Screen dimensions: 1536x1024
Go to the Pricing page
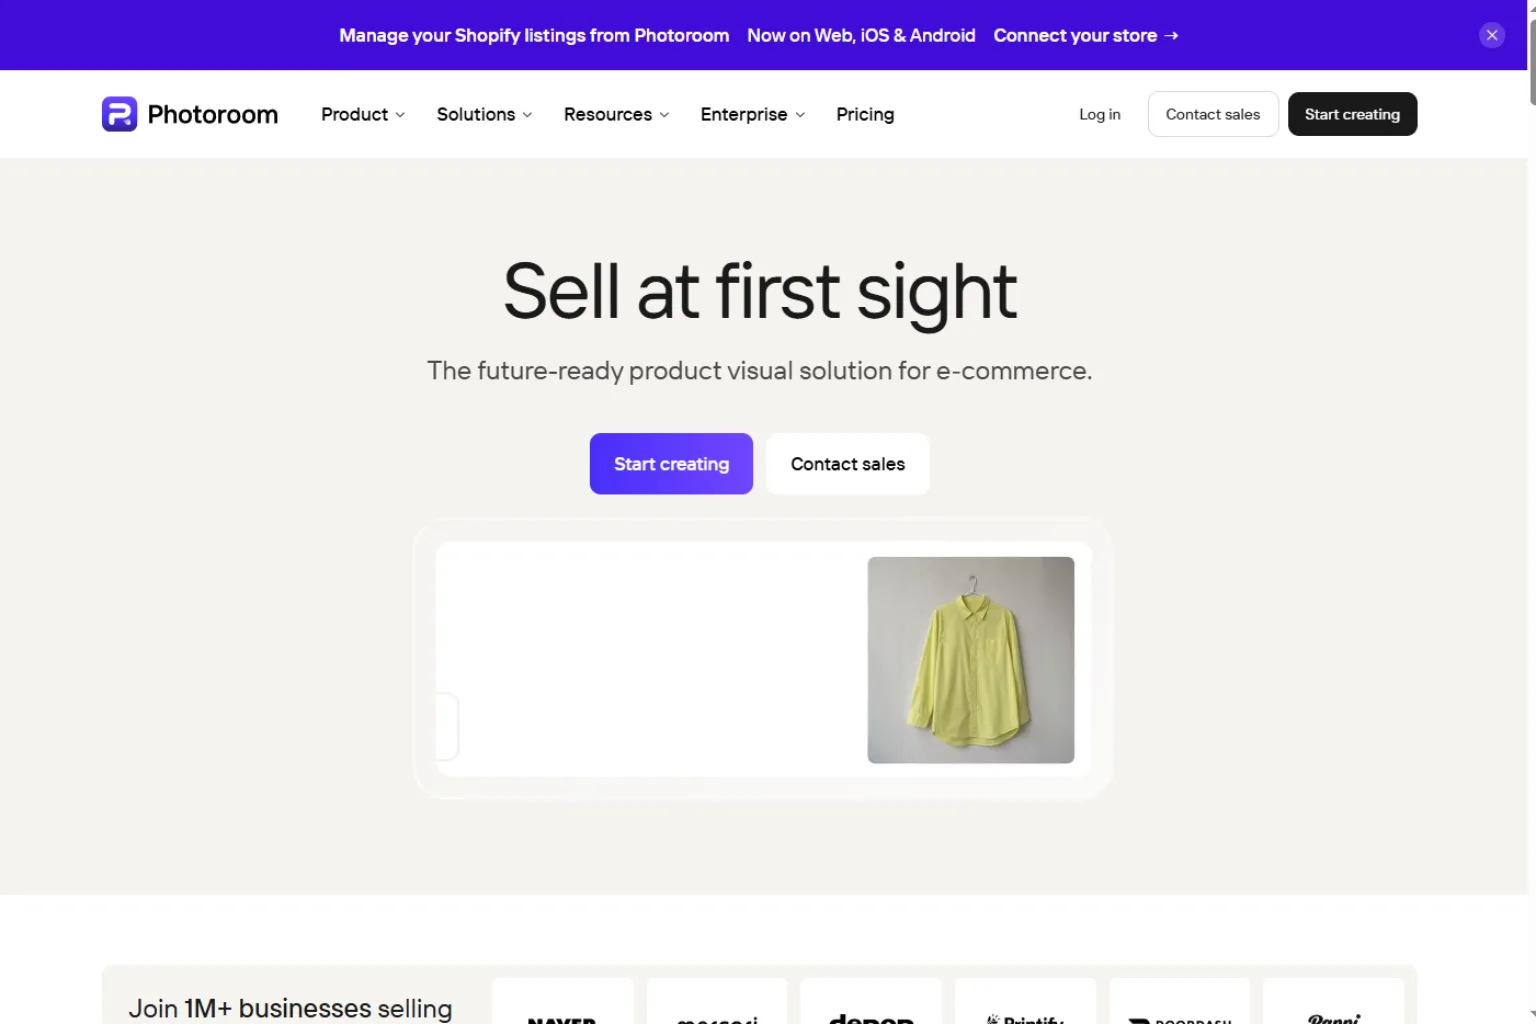tap(865, 114)
